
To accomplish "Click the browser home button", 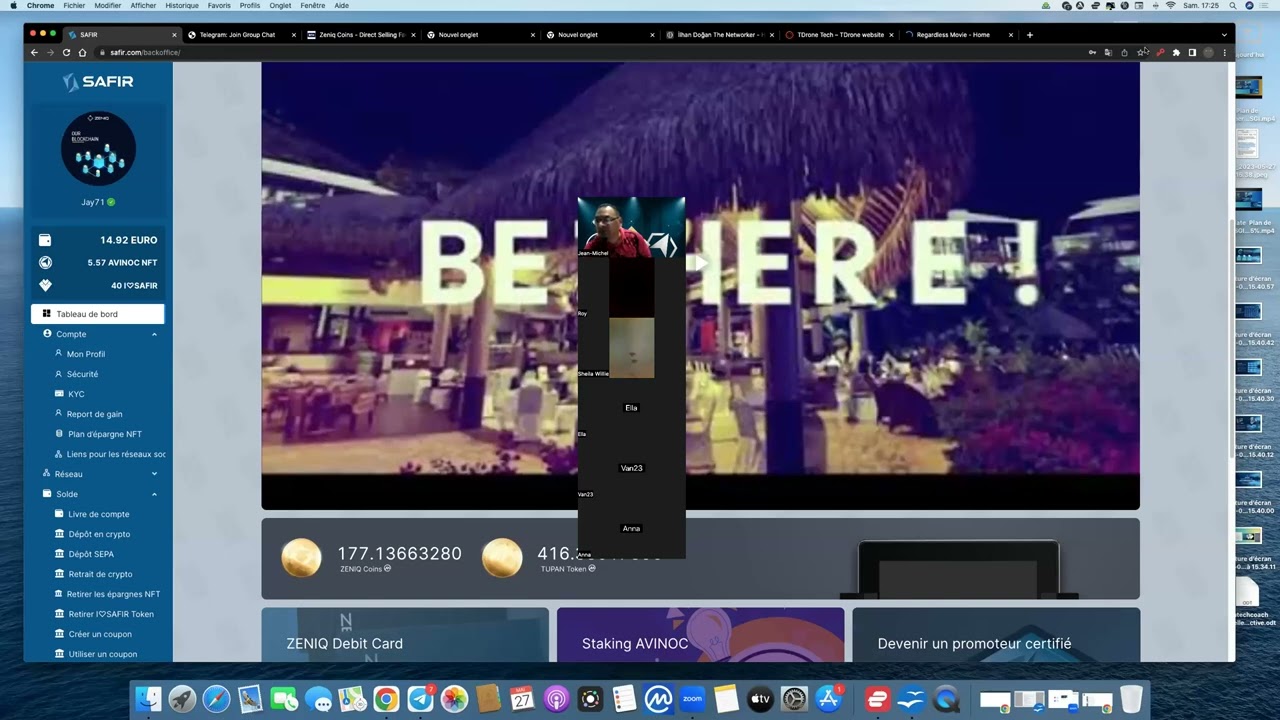I will (x=82, y=52).
